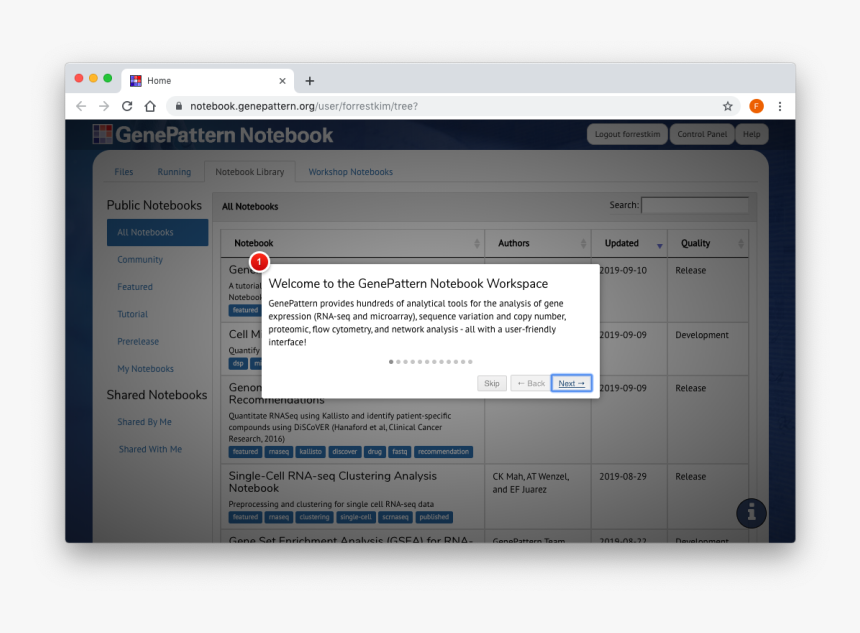Click the GenePattern logo icon

tap(103, 134)
